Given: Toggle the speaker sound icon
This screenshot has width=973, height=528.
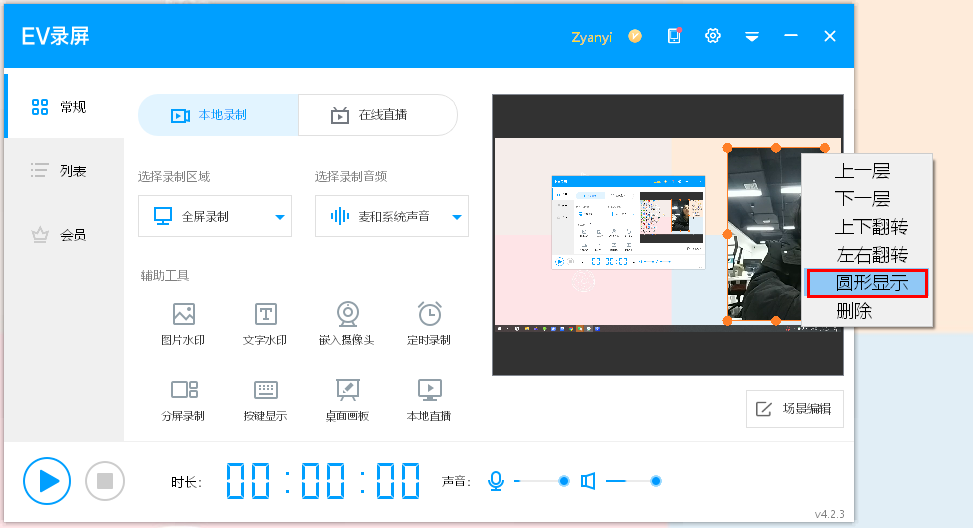Looking at the screenshot, I should (x=588, y=482).
